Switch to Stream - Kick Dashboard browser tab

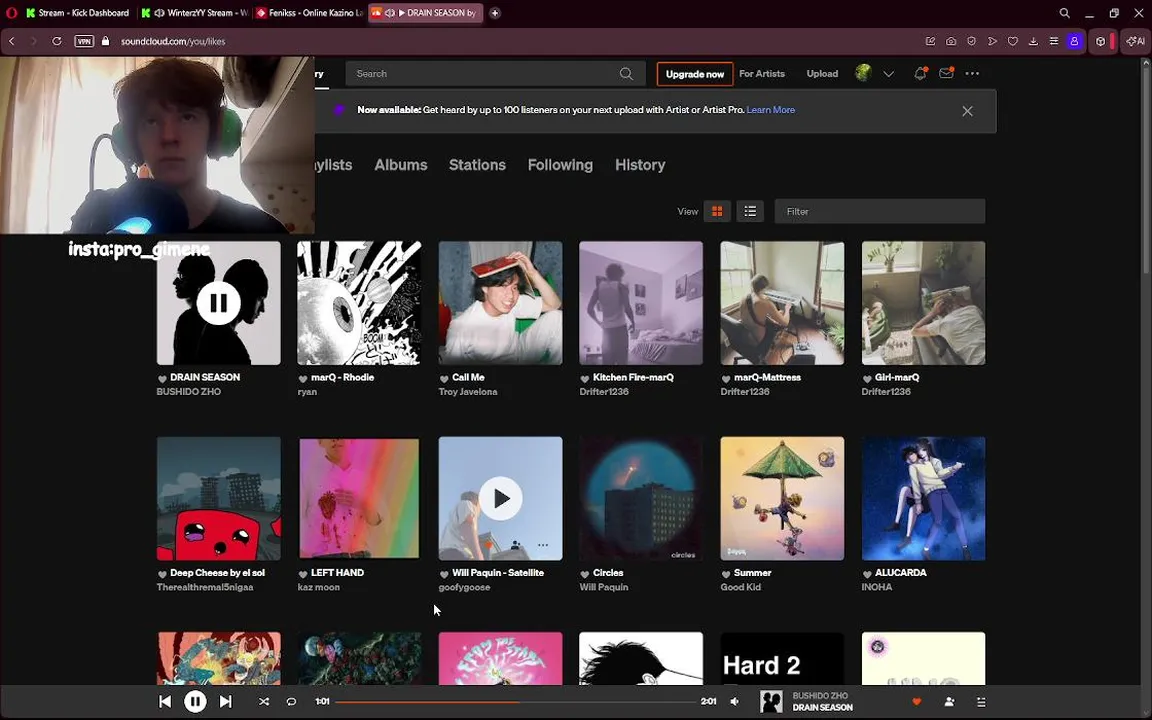click(x=79, y=12)
